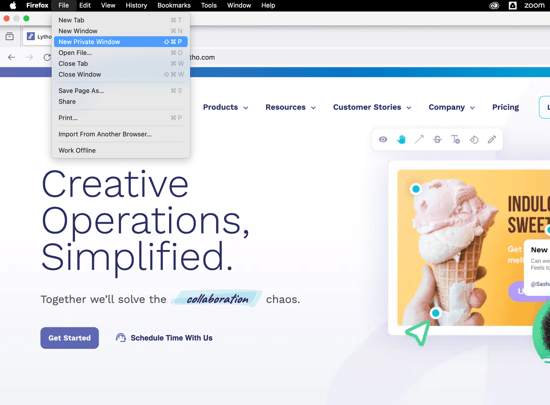This screenshot has height=405, width=550.
Task: Select Close Tab in File menu
Action: click(x=121, y=63)
